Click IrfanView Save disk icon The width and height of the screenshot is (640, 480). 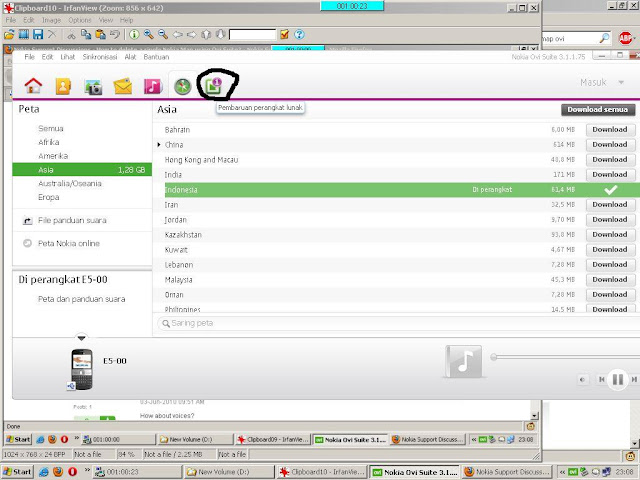tap(38, 34)
